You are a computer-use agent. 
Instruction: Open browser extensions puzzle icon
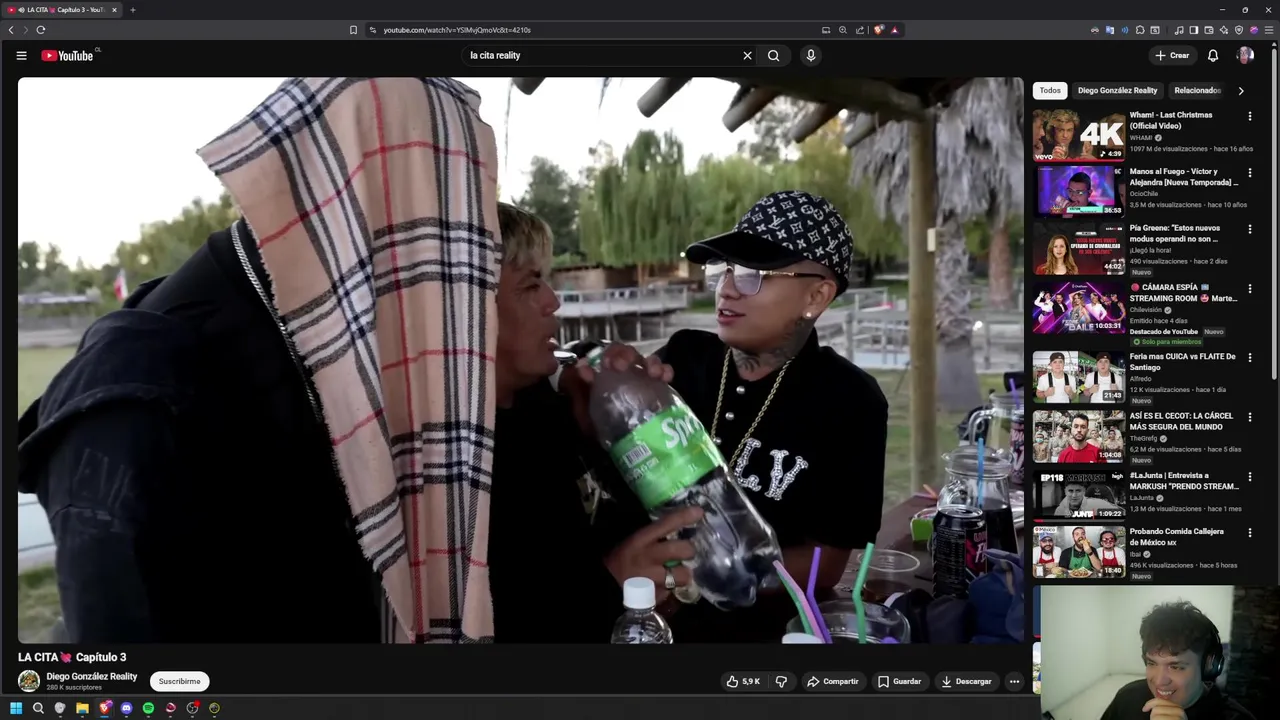pos(1140,30)
